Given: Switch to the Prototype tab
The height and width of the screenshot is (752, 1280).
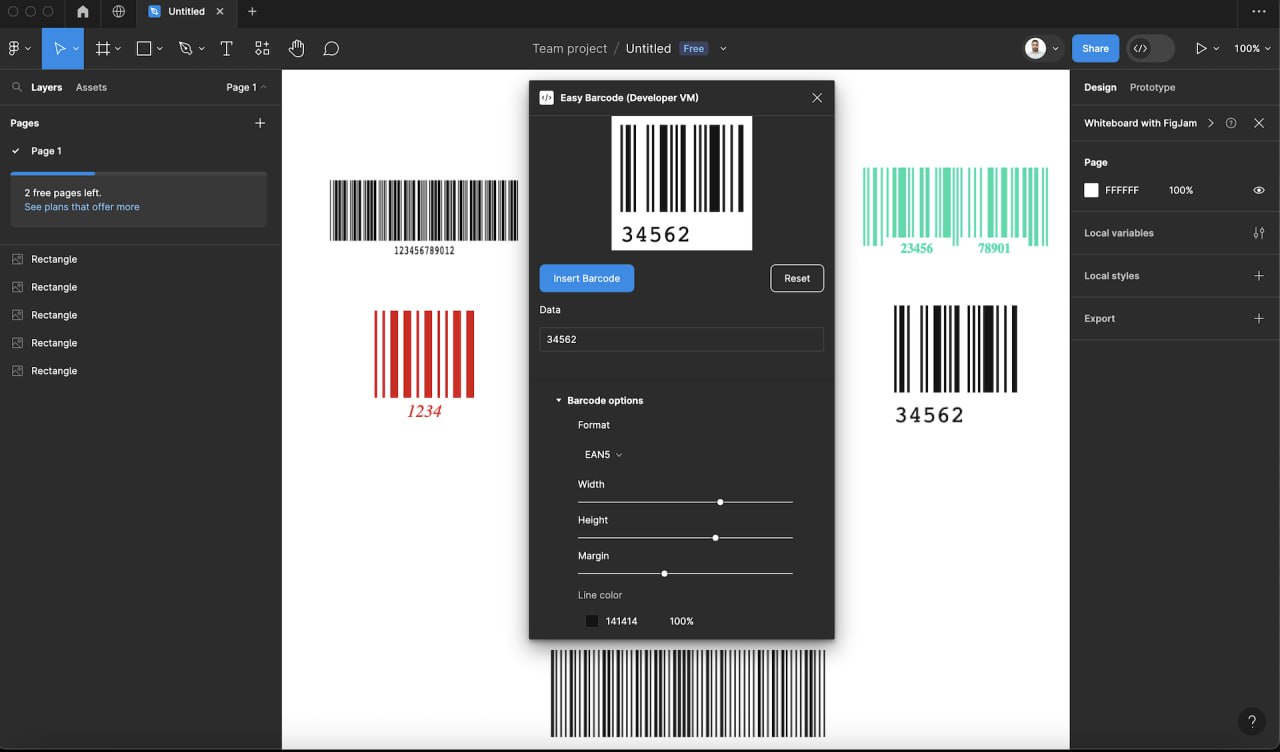Looking at the screenshot, I should pyautogui.click(x=1152, y=87).
